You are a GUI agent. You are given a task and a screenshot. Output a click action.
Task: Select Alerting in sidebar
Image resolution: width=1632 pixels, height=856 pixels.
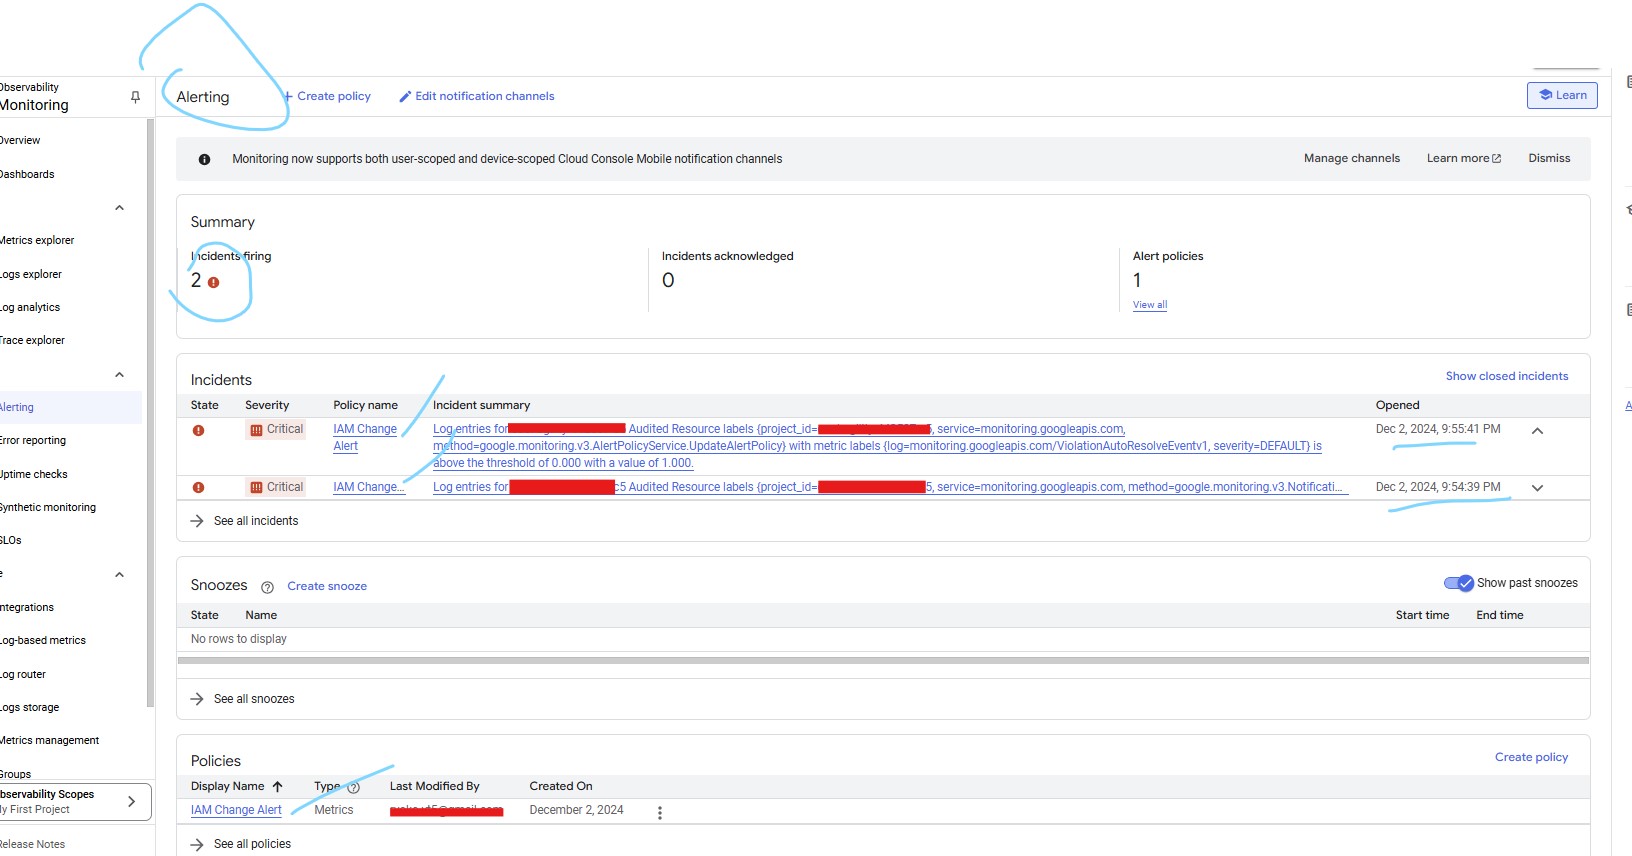(71, 407)
